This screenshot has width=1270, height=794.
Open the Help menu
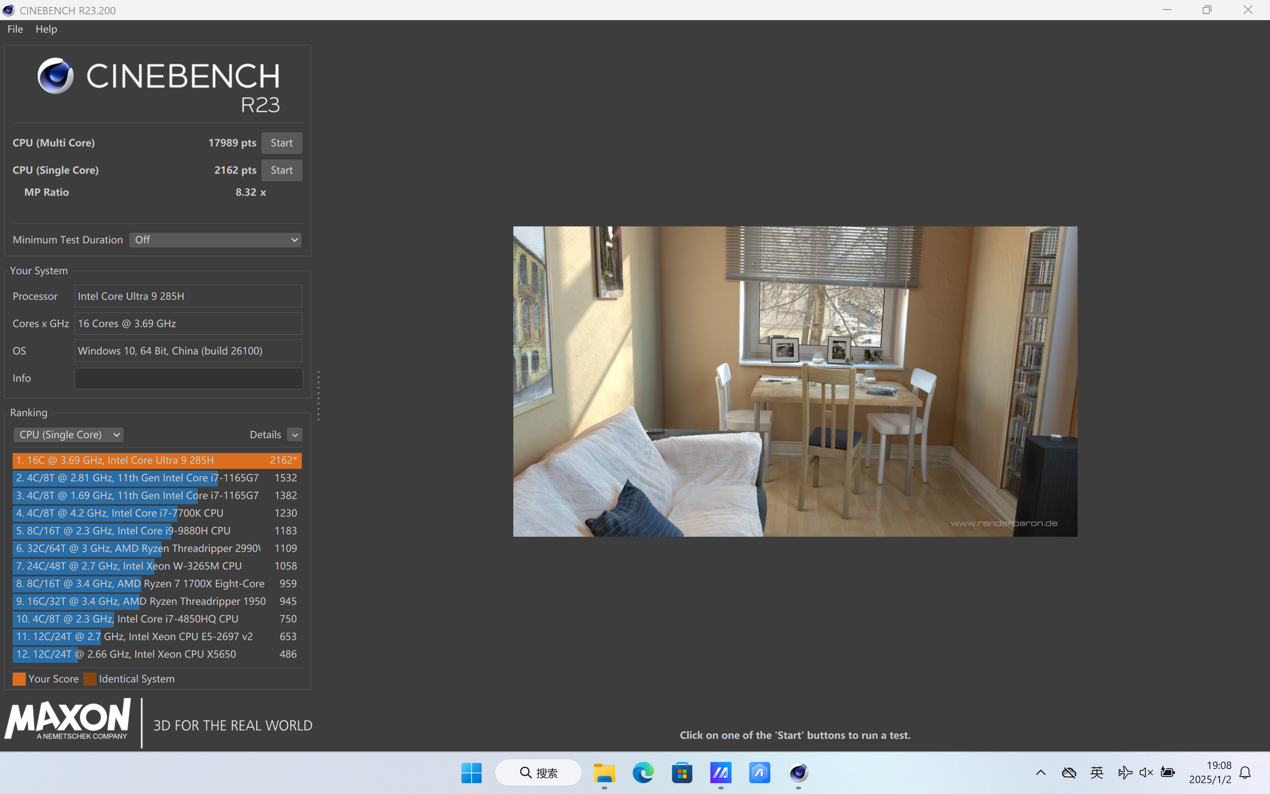point(46,29)
